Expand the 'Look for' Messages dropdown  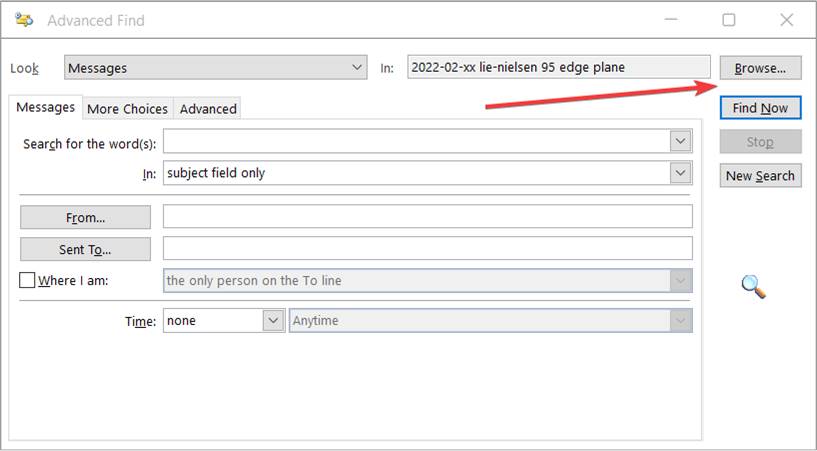pyautogui.click(x=358, y=68)
